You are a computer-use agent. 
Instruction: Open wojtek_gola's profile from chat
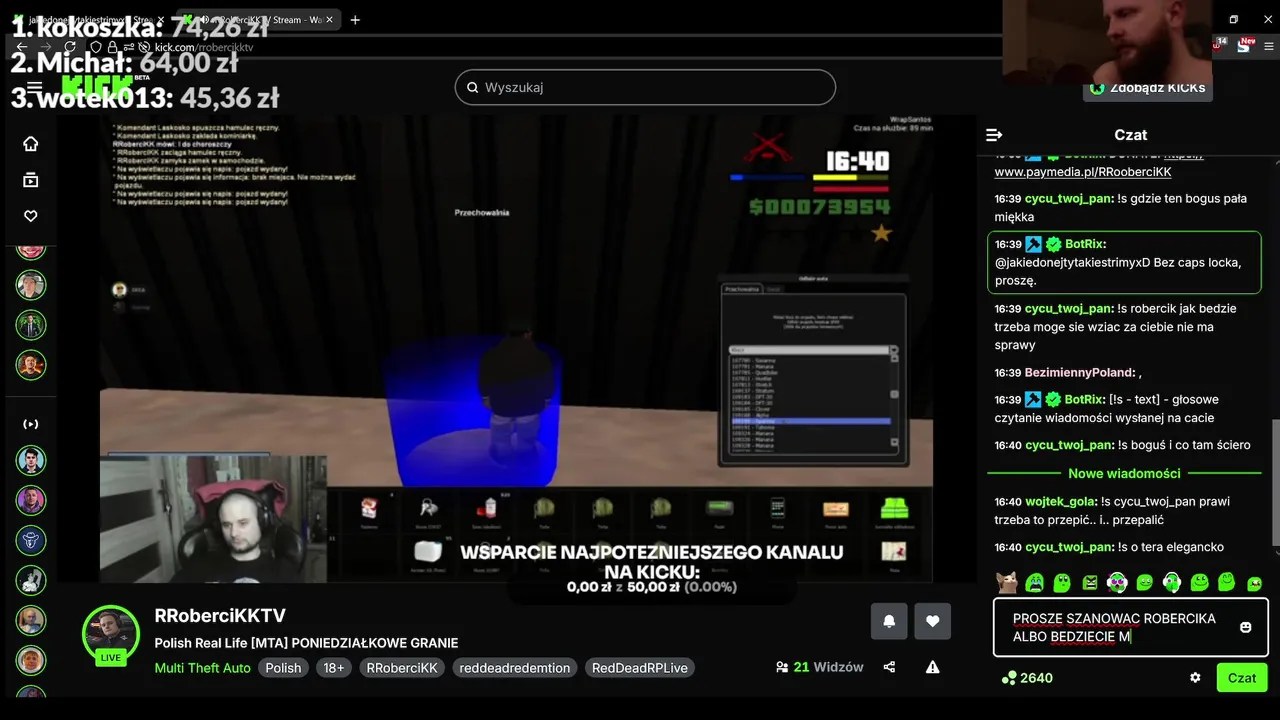click(x=1058, y=501)
